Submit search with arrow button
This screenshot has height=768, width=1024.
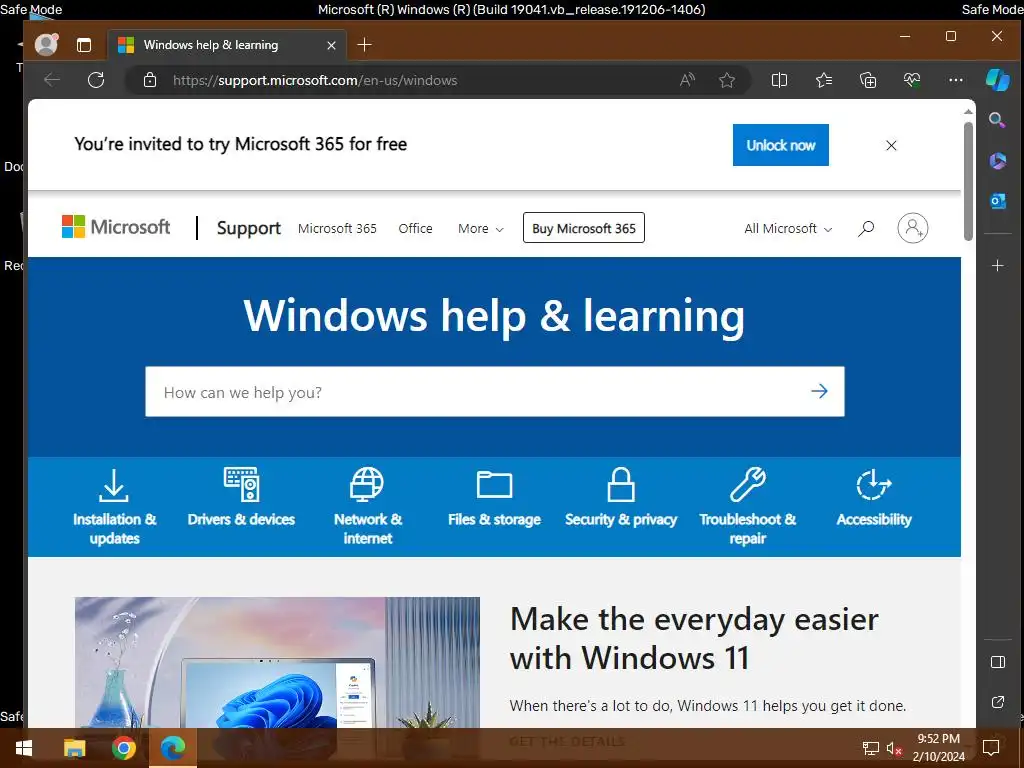click(819, 391)
